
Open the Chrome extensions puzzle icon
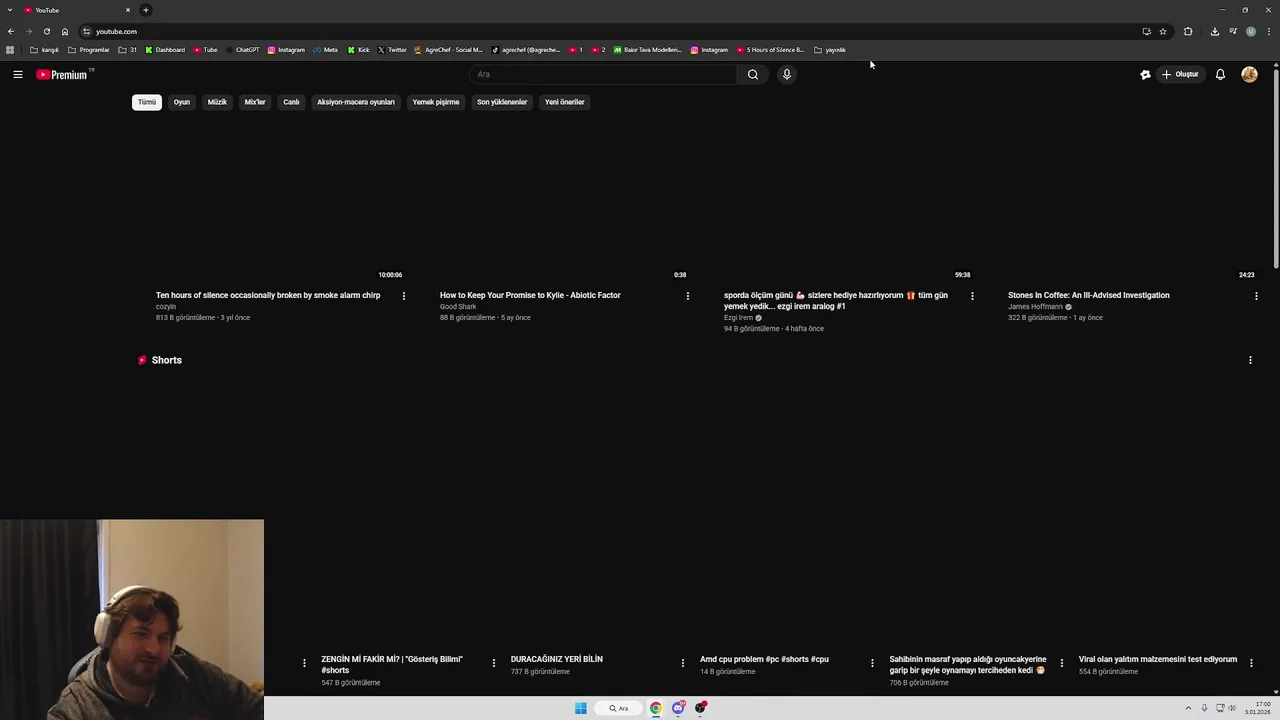(1188, 31)
